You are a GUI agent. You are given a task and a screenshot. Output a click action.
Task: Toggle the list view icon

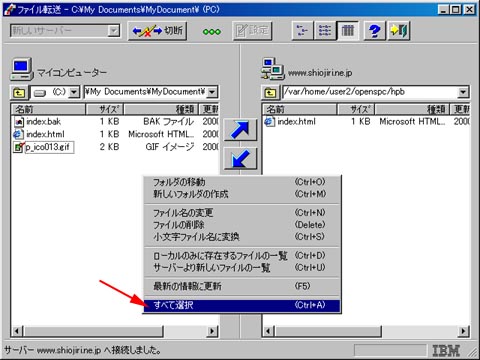pos(325,31)
